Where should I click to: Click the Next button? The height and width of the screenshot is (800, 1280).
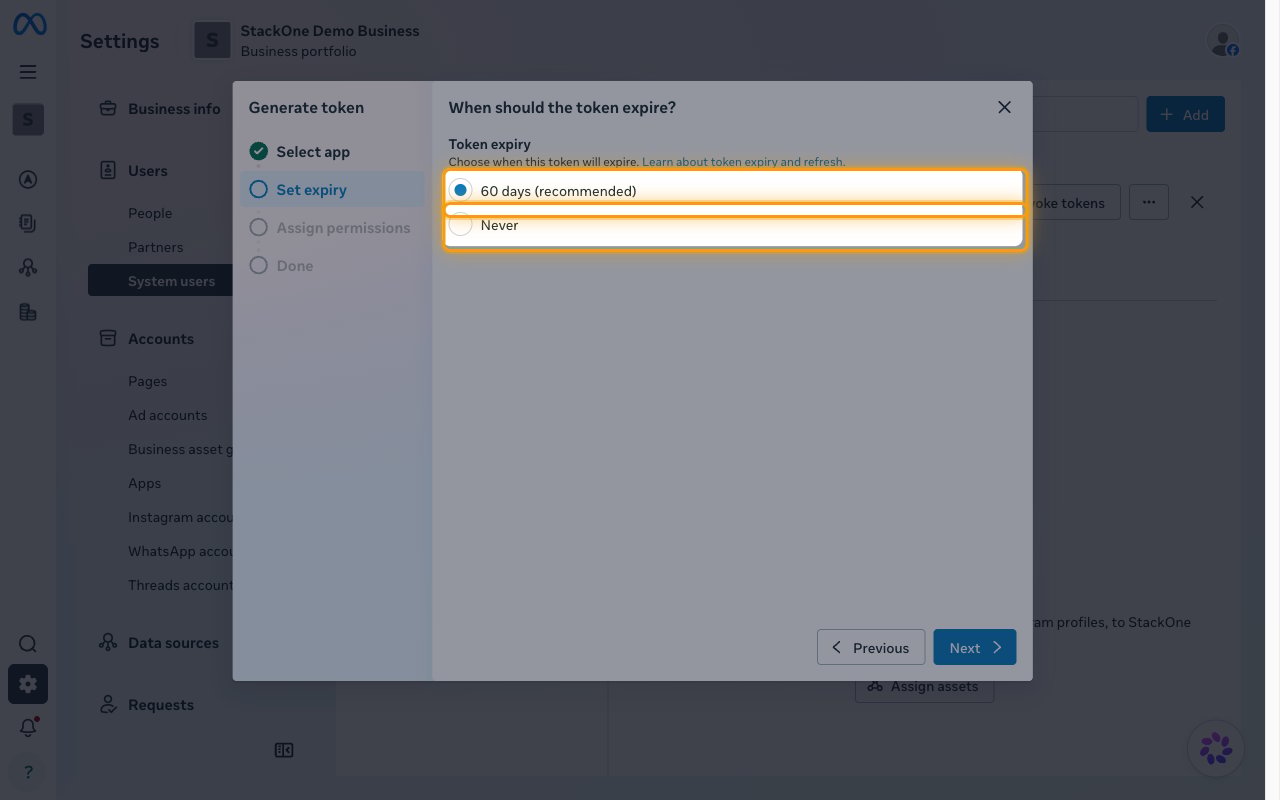click(975, 647)
